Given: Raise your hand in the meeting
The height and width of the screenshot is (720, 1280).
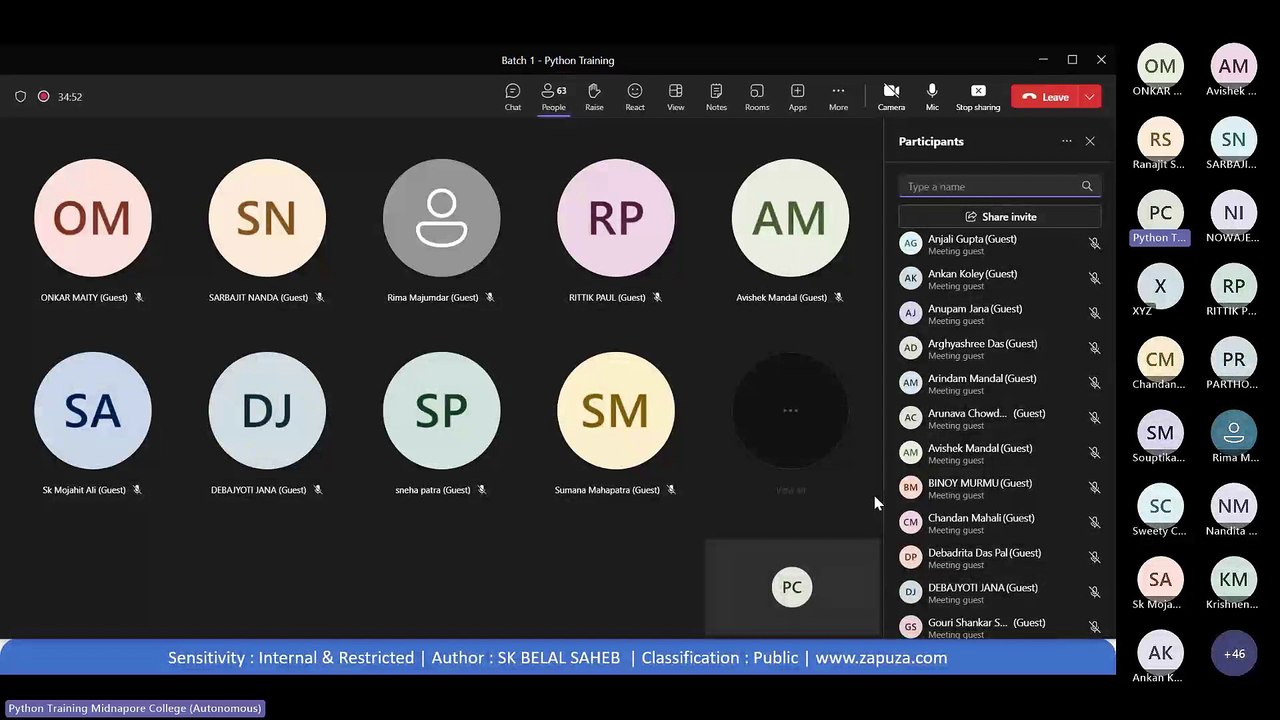Looking at the screenshot, I should (594, 96).
